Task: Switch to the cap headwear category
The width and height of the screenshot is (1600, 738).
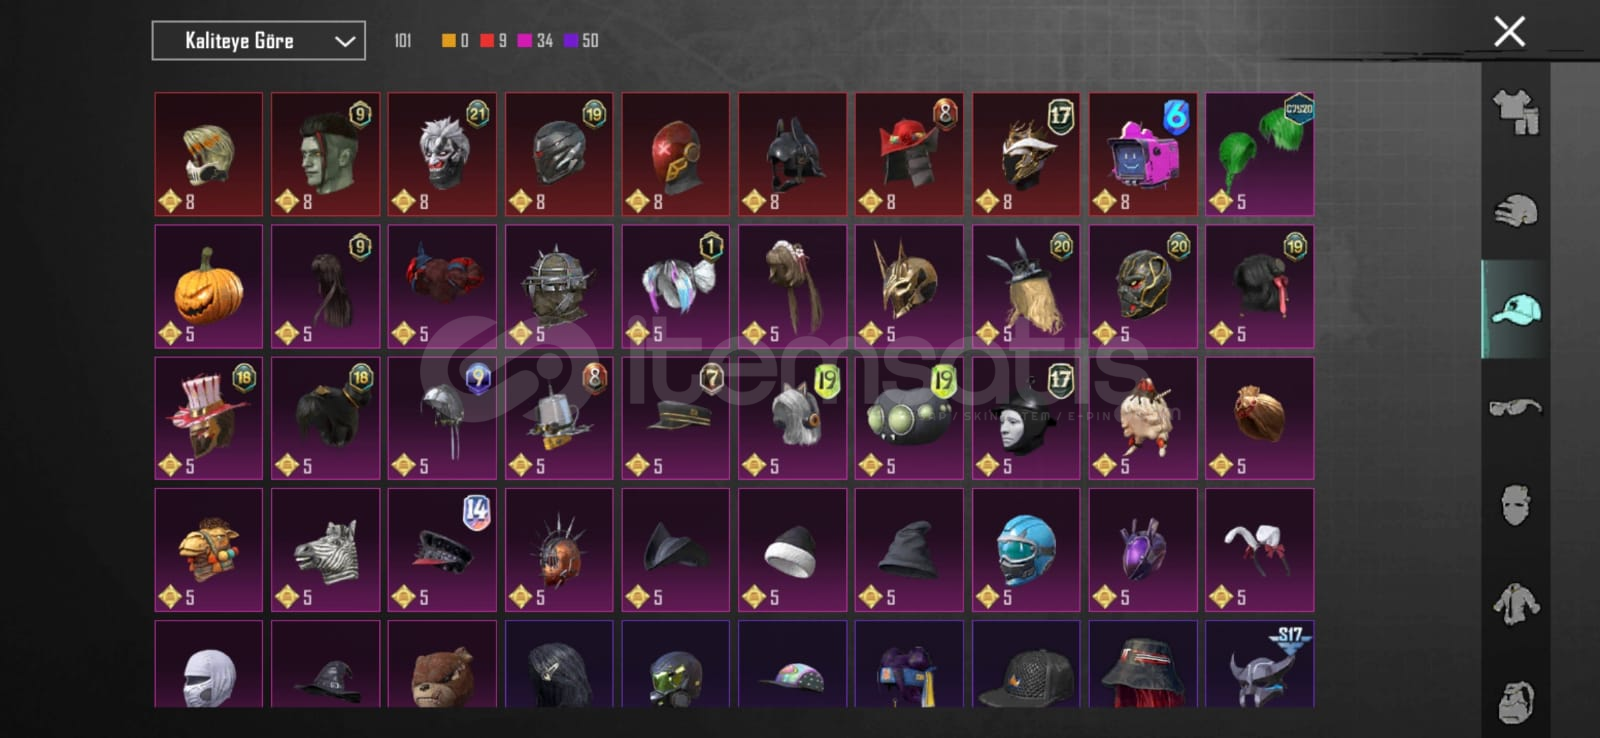Action: click(1515, 309)
